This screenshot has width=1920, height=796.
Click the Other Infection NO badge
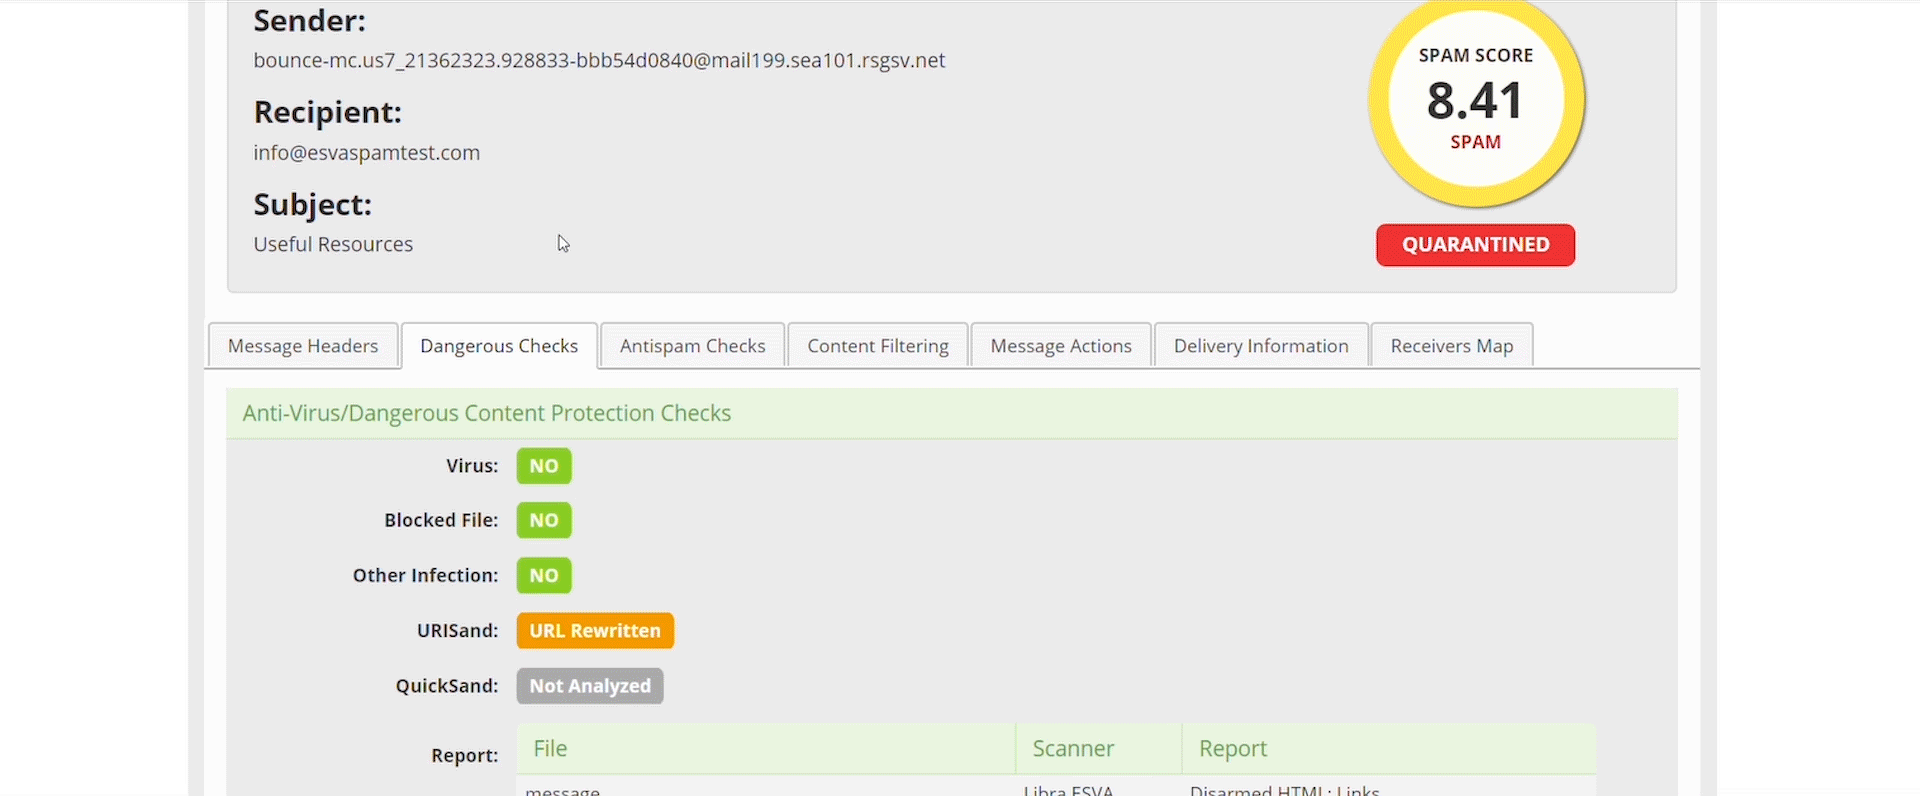click(544, 576)
